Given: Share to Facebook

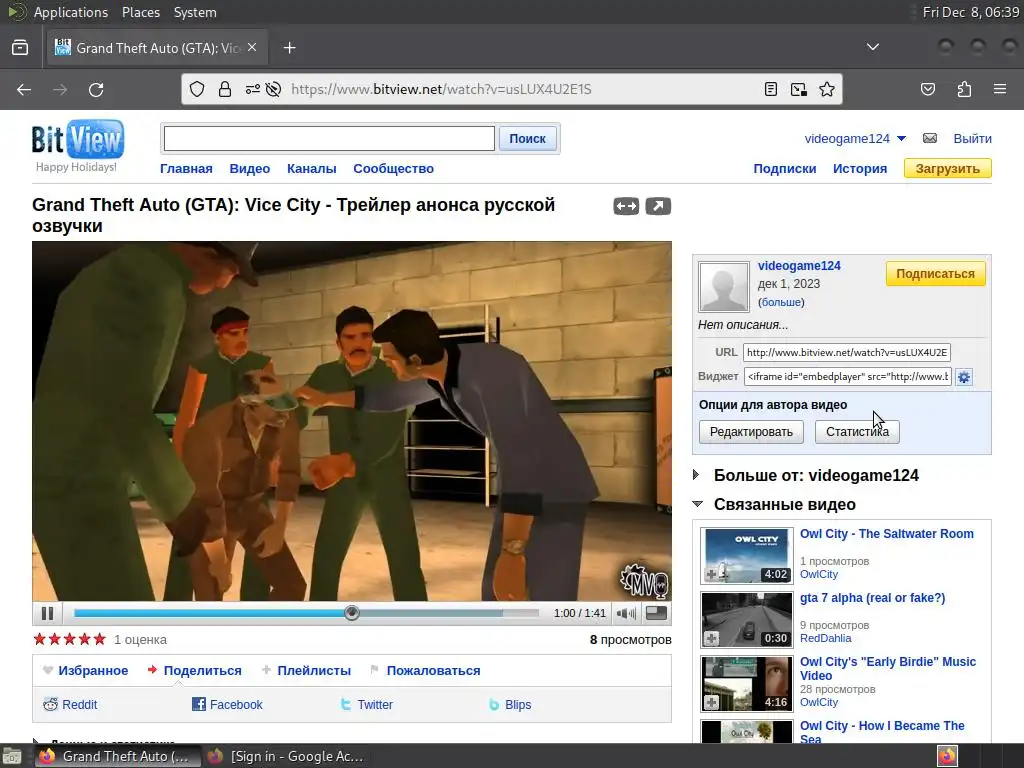Looking at the screenshot, I should pos(227,705).
